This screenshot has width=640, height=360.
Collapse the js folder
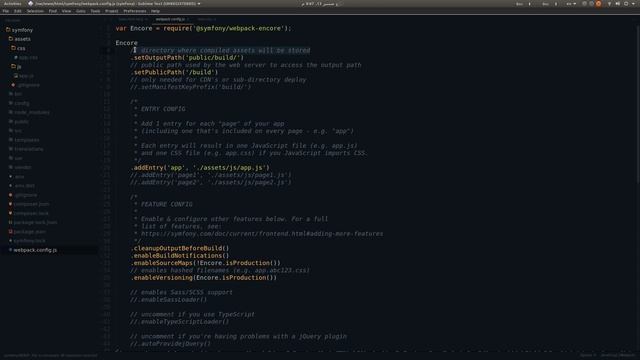tap(19, 67)
